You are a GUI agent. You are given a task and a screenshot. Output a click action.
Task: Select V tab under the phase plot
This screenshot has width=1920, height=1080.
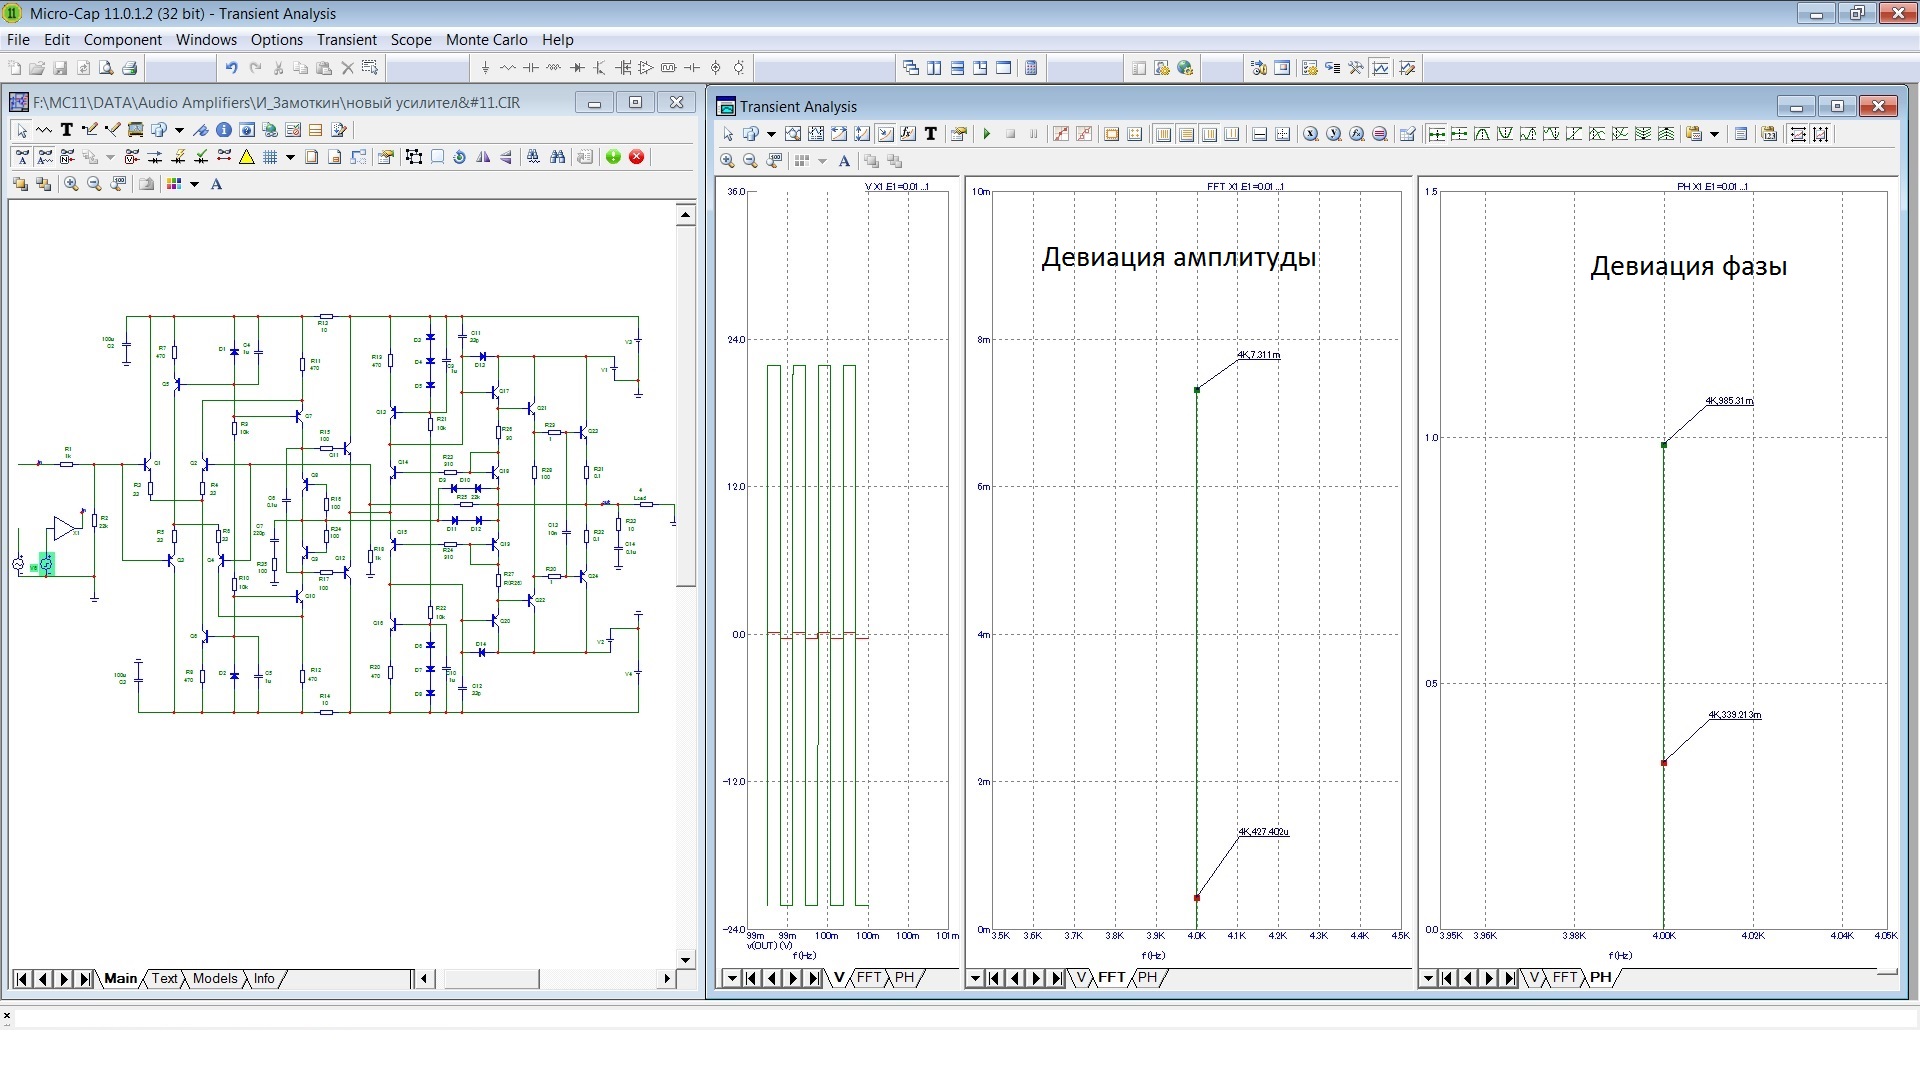pos(1534,977)
